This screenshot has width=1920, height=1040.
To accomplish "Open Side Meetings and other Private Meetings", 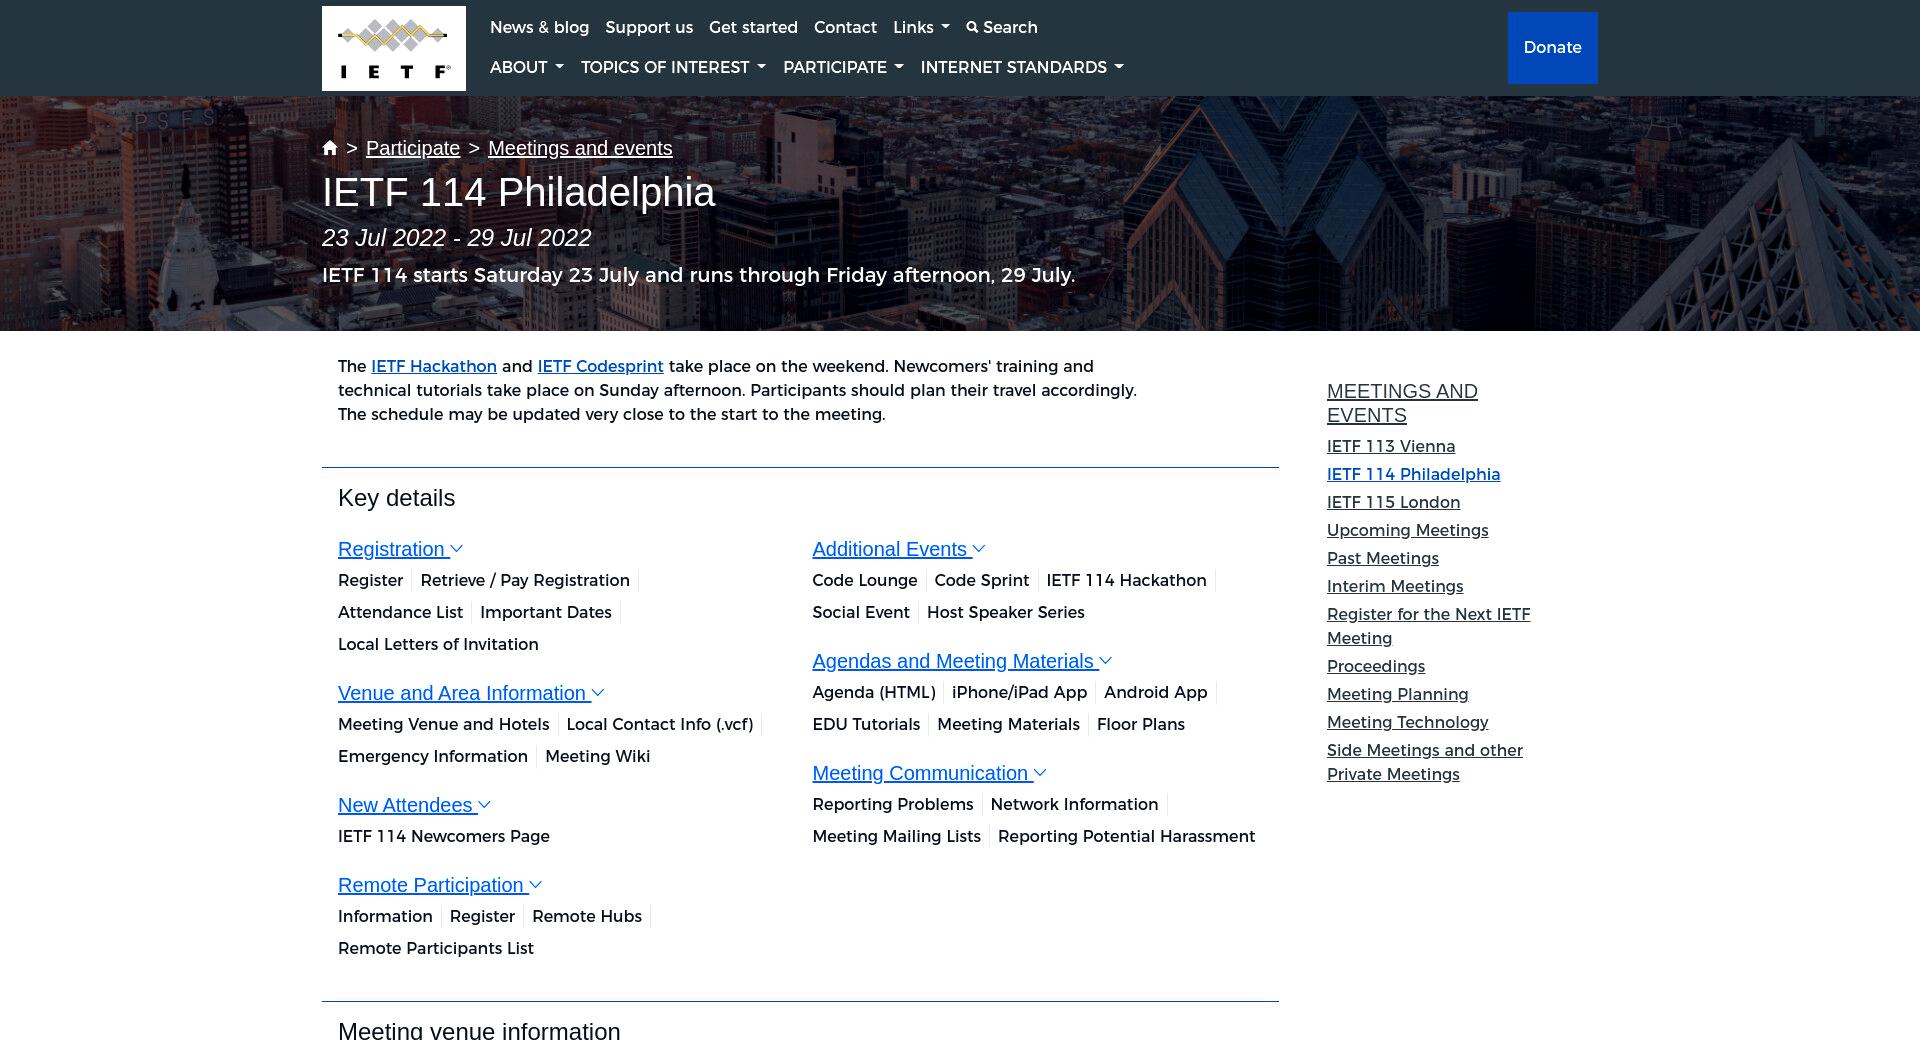I will 1425,762.
